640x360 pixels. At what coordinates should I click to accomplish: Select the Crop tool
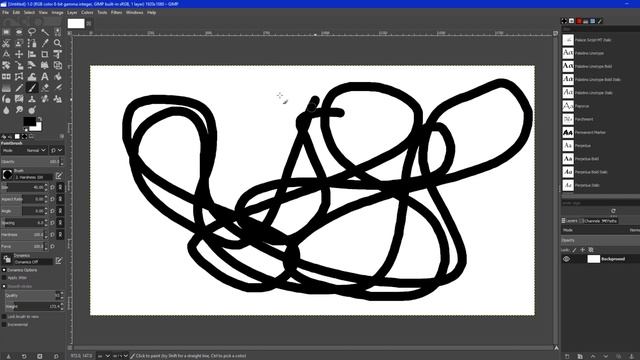click(x=45, y=54)
